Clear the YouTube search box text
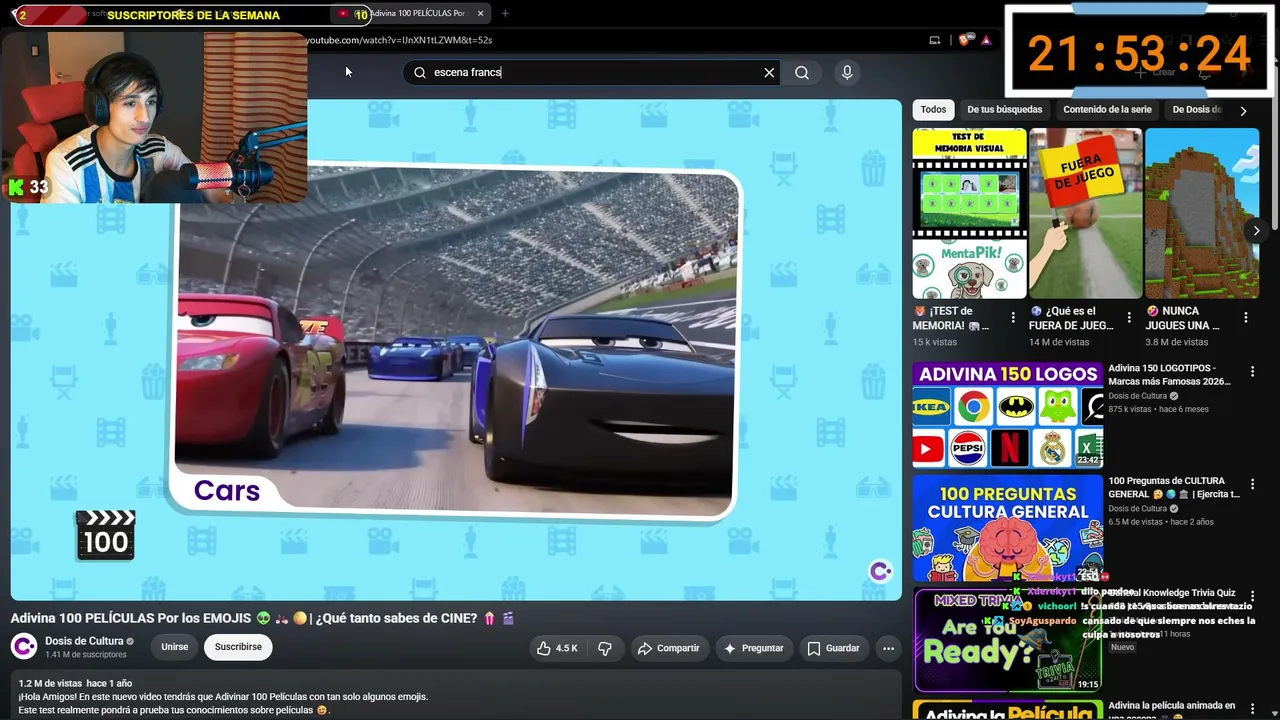This screenshot has width=1280, height=720. click(x=769, y=72)
